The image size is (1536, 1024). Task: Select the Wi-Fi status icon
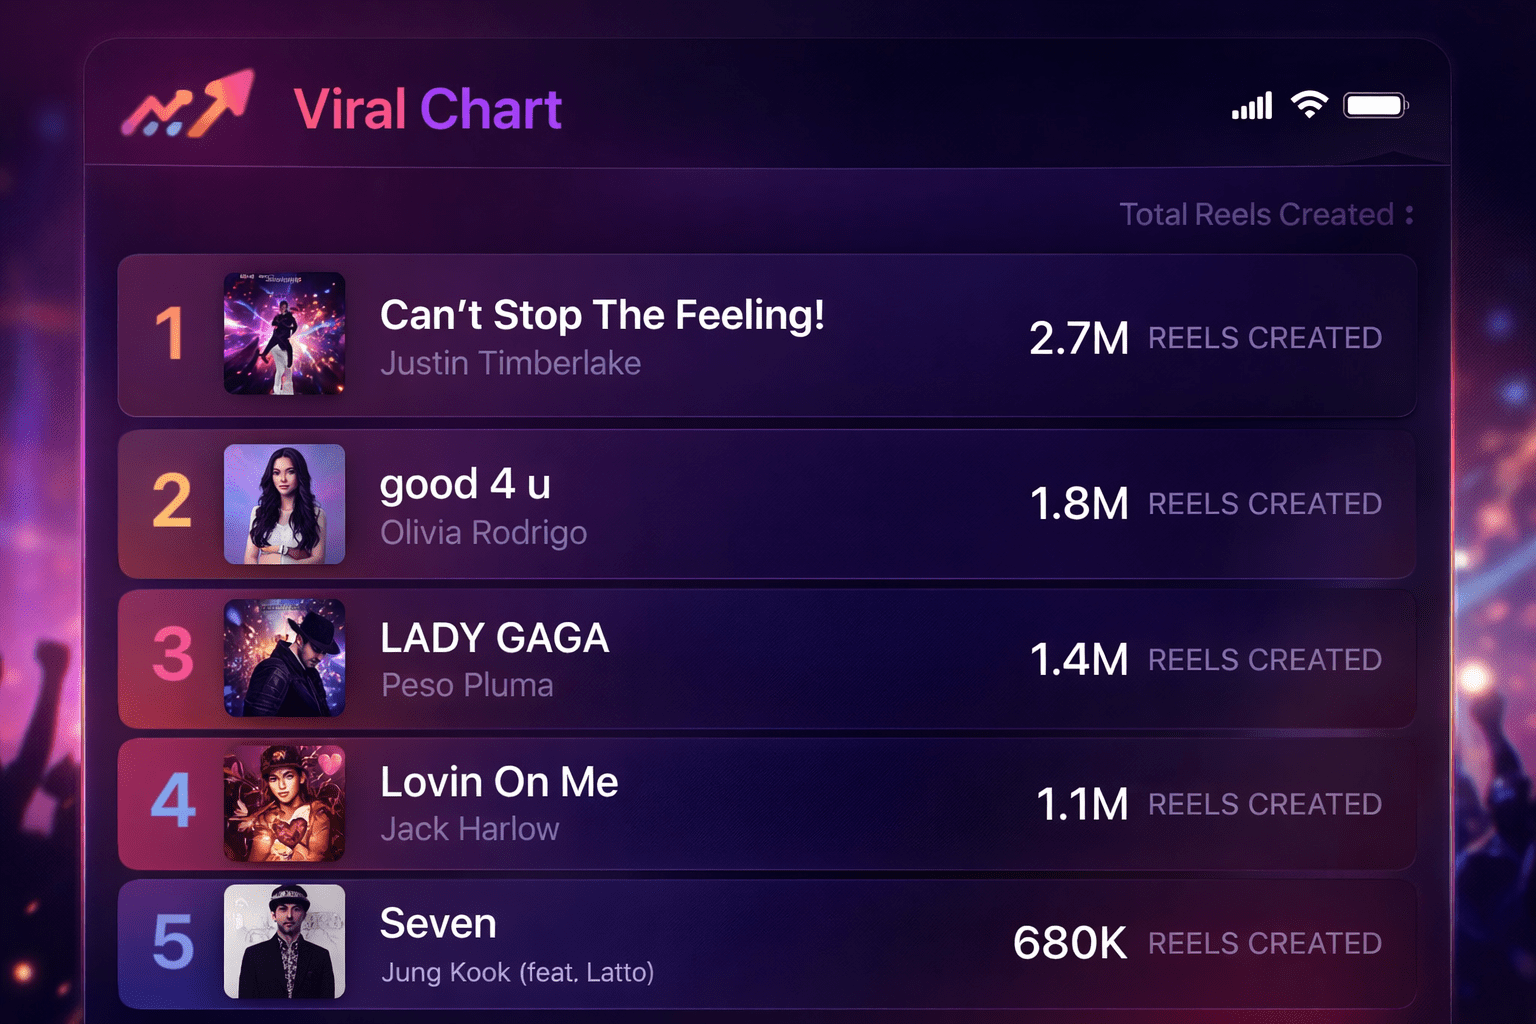(1310, 103)
